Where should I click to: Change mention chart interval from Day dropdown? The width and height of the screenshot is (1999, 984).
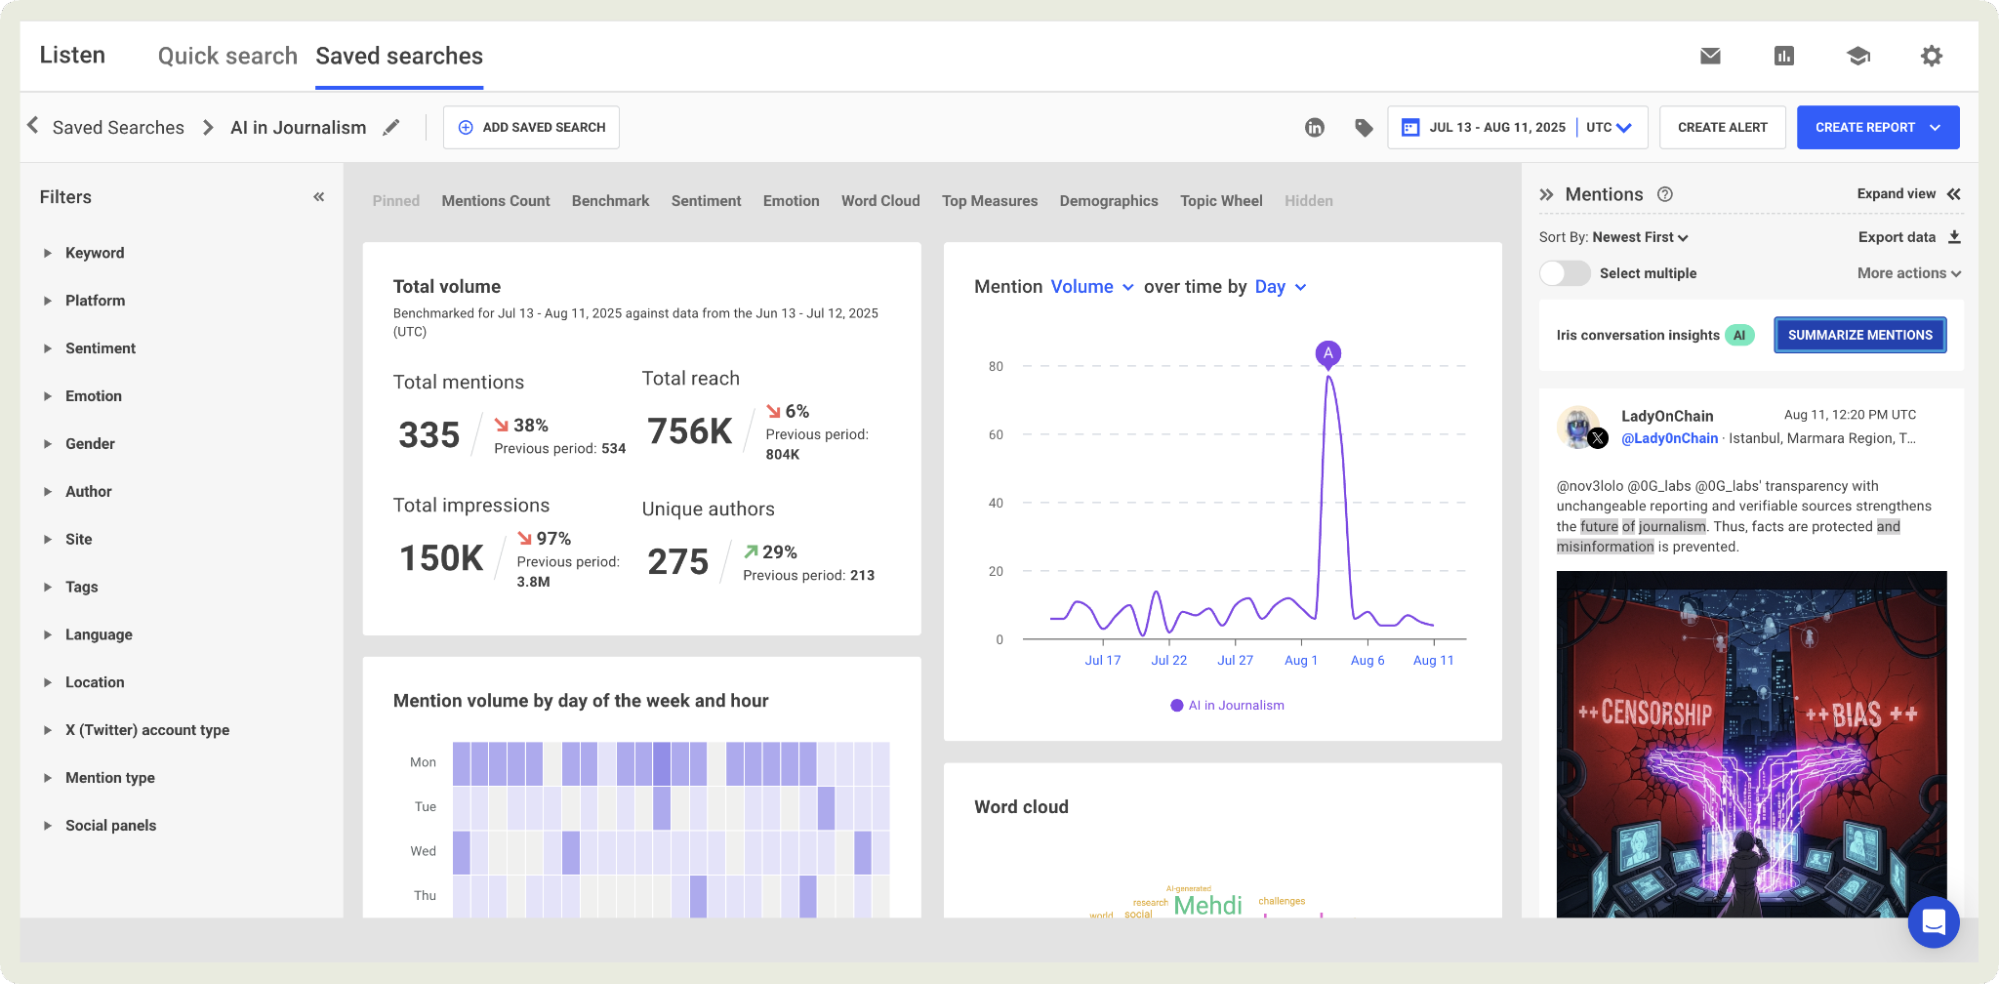click(1279, 286)
